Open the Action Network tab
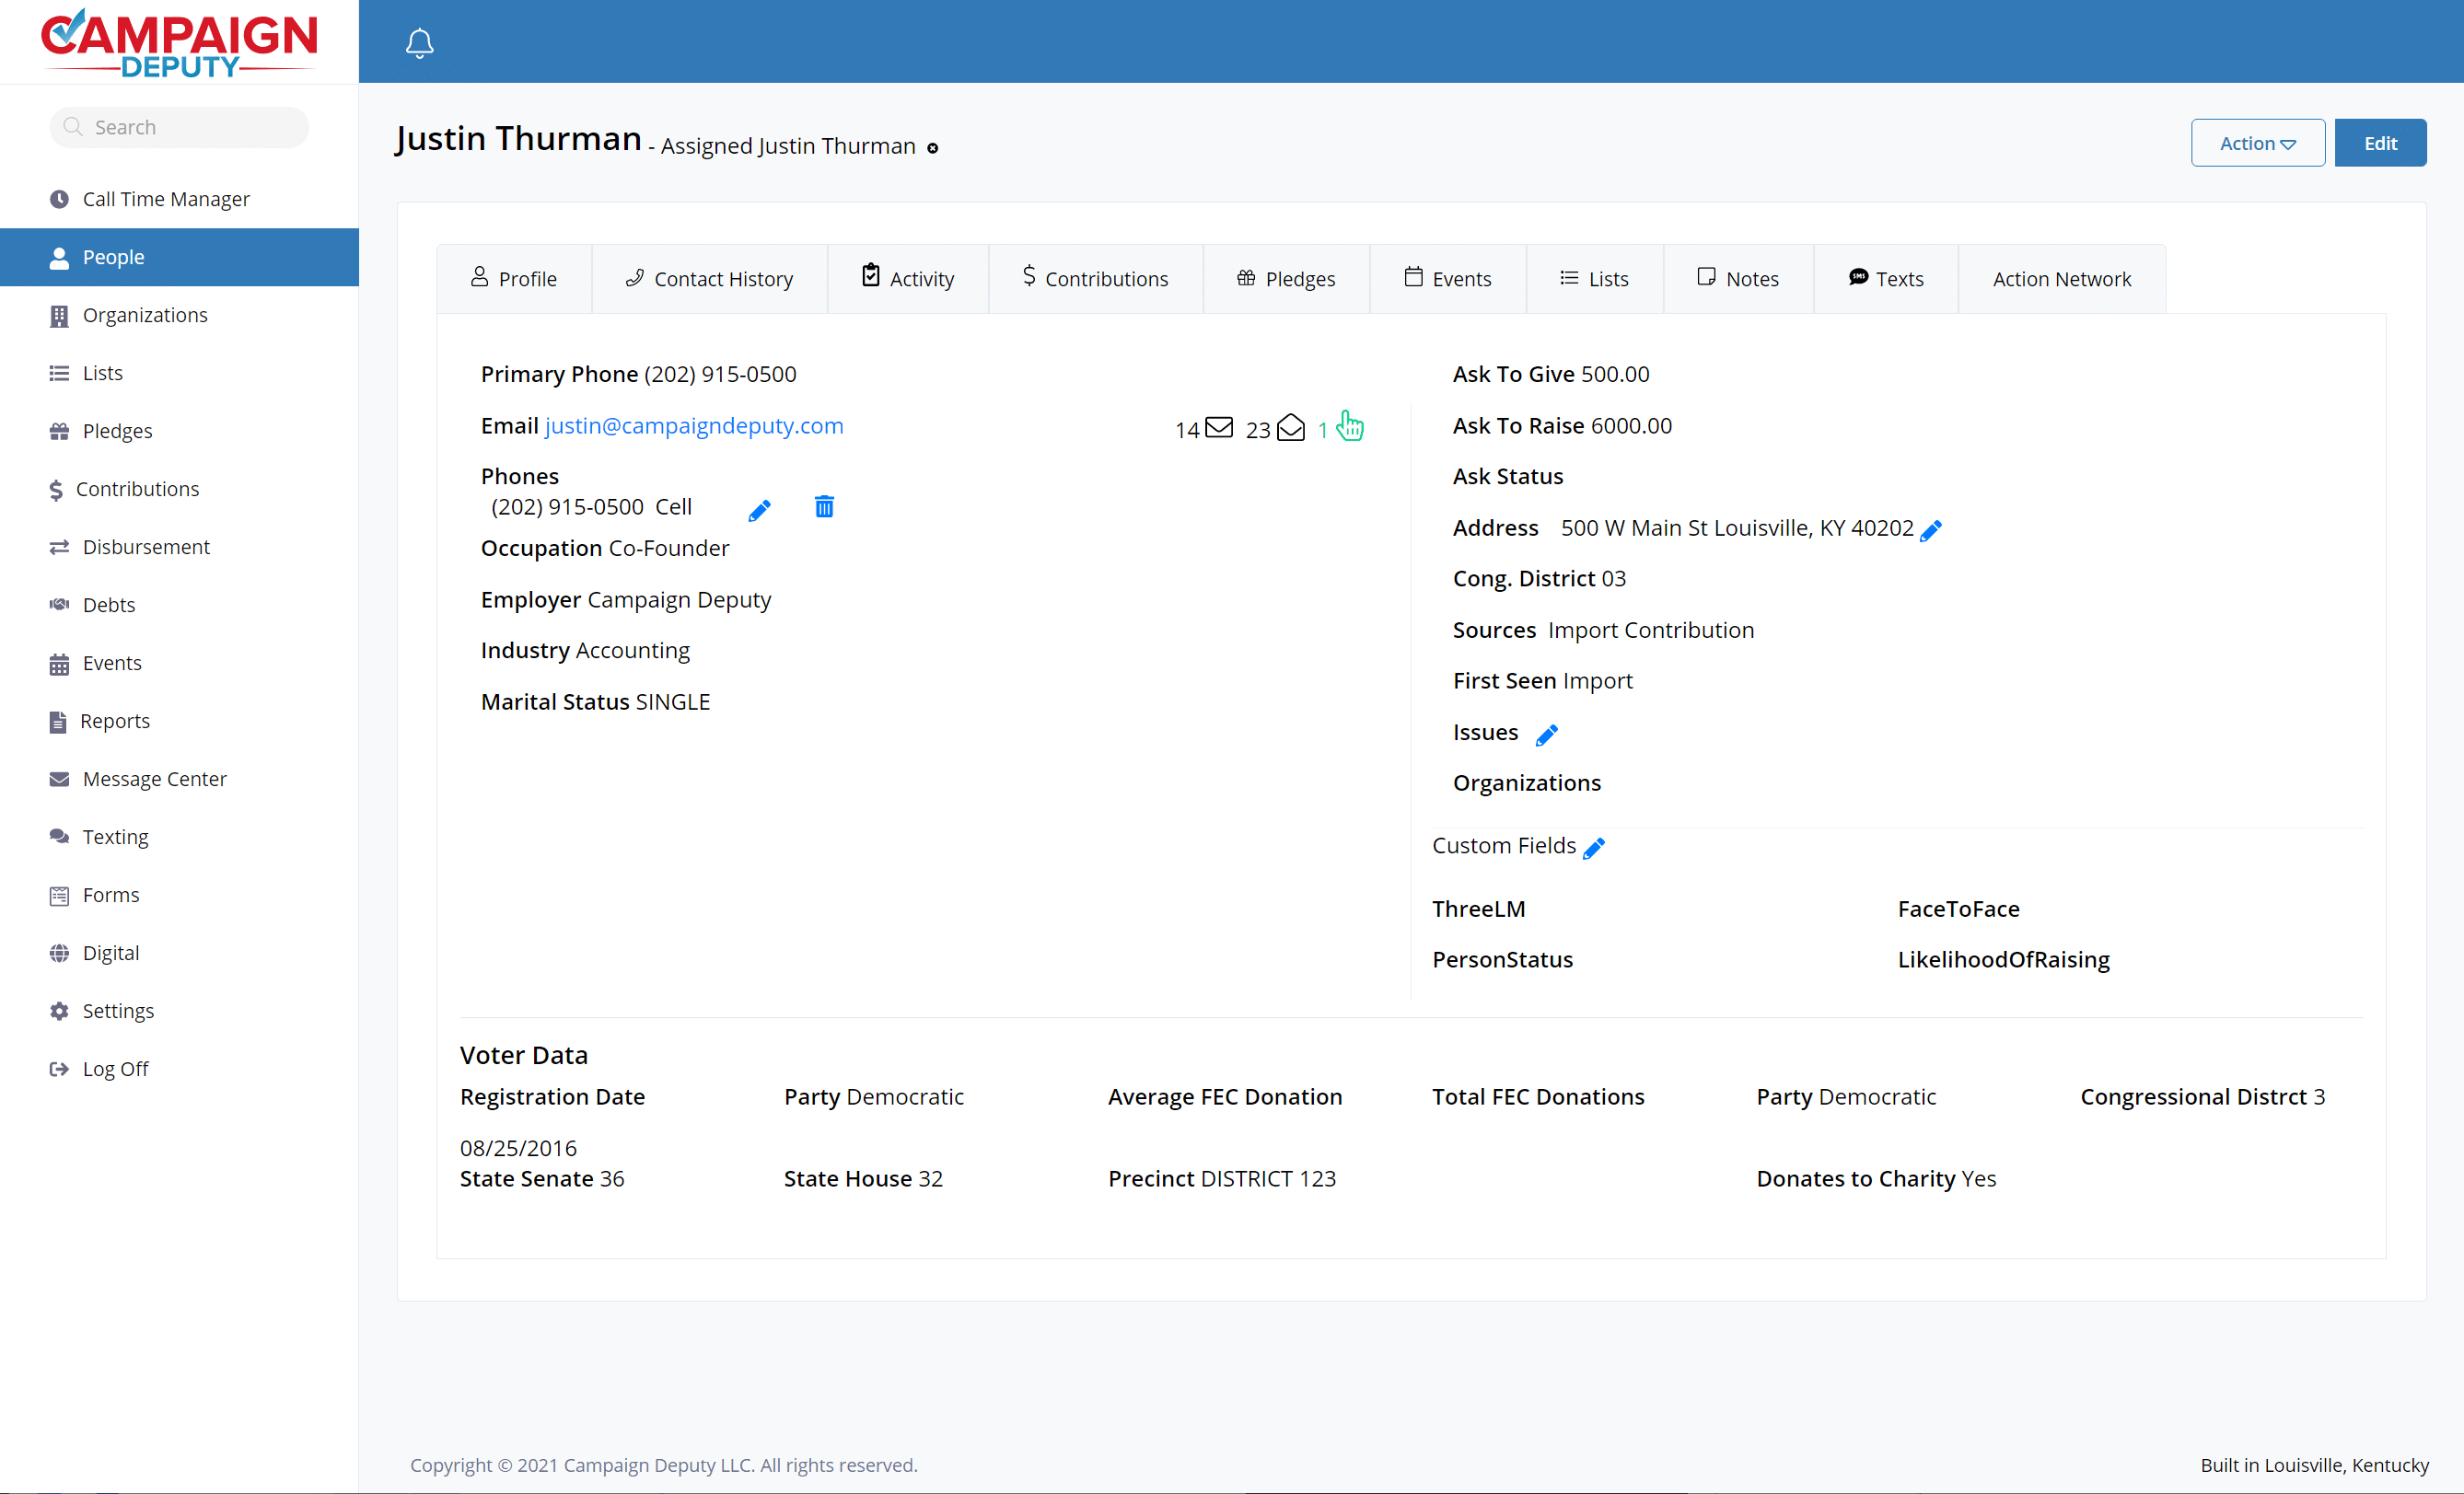Viewport: 2464px width, 1494px height. pos(2061,279)
